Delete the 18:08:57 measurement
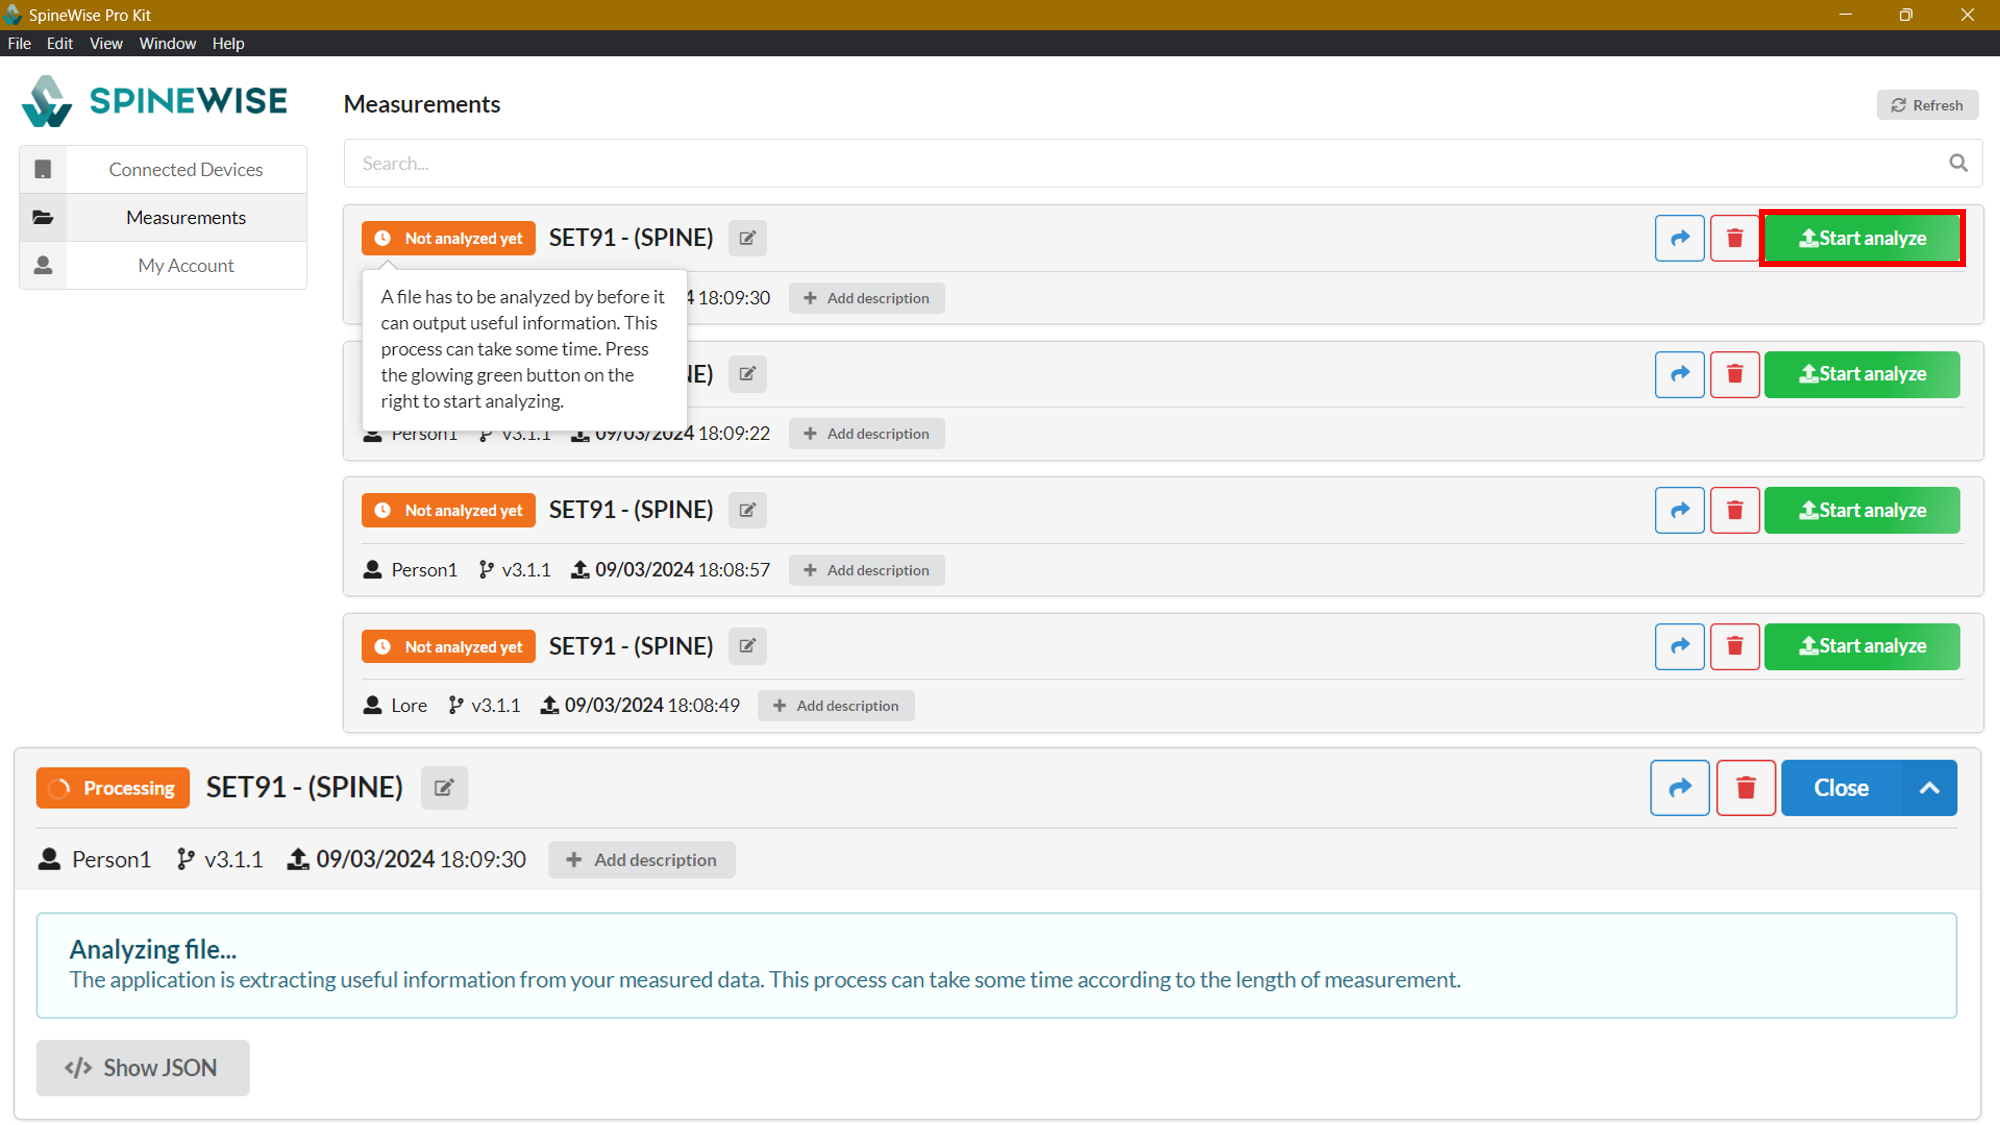 pyautogui.click(x=1735, y=510)
